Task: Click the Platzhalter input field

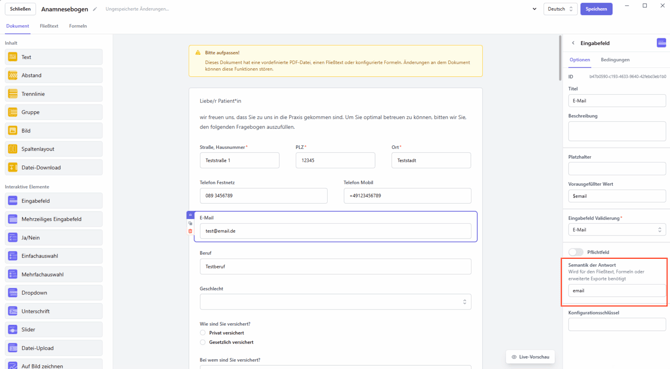Action: 617,169
